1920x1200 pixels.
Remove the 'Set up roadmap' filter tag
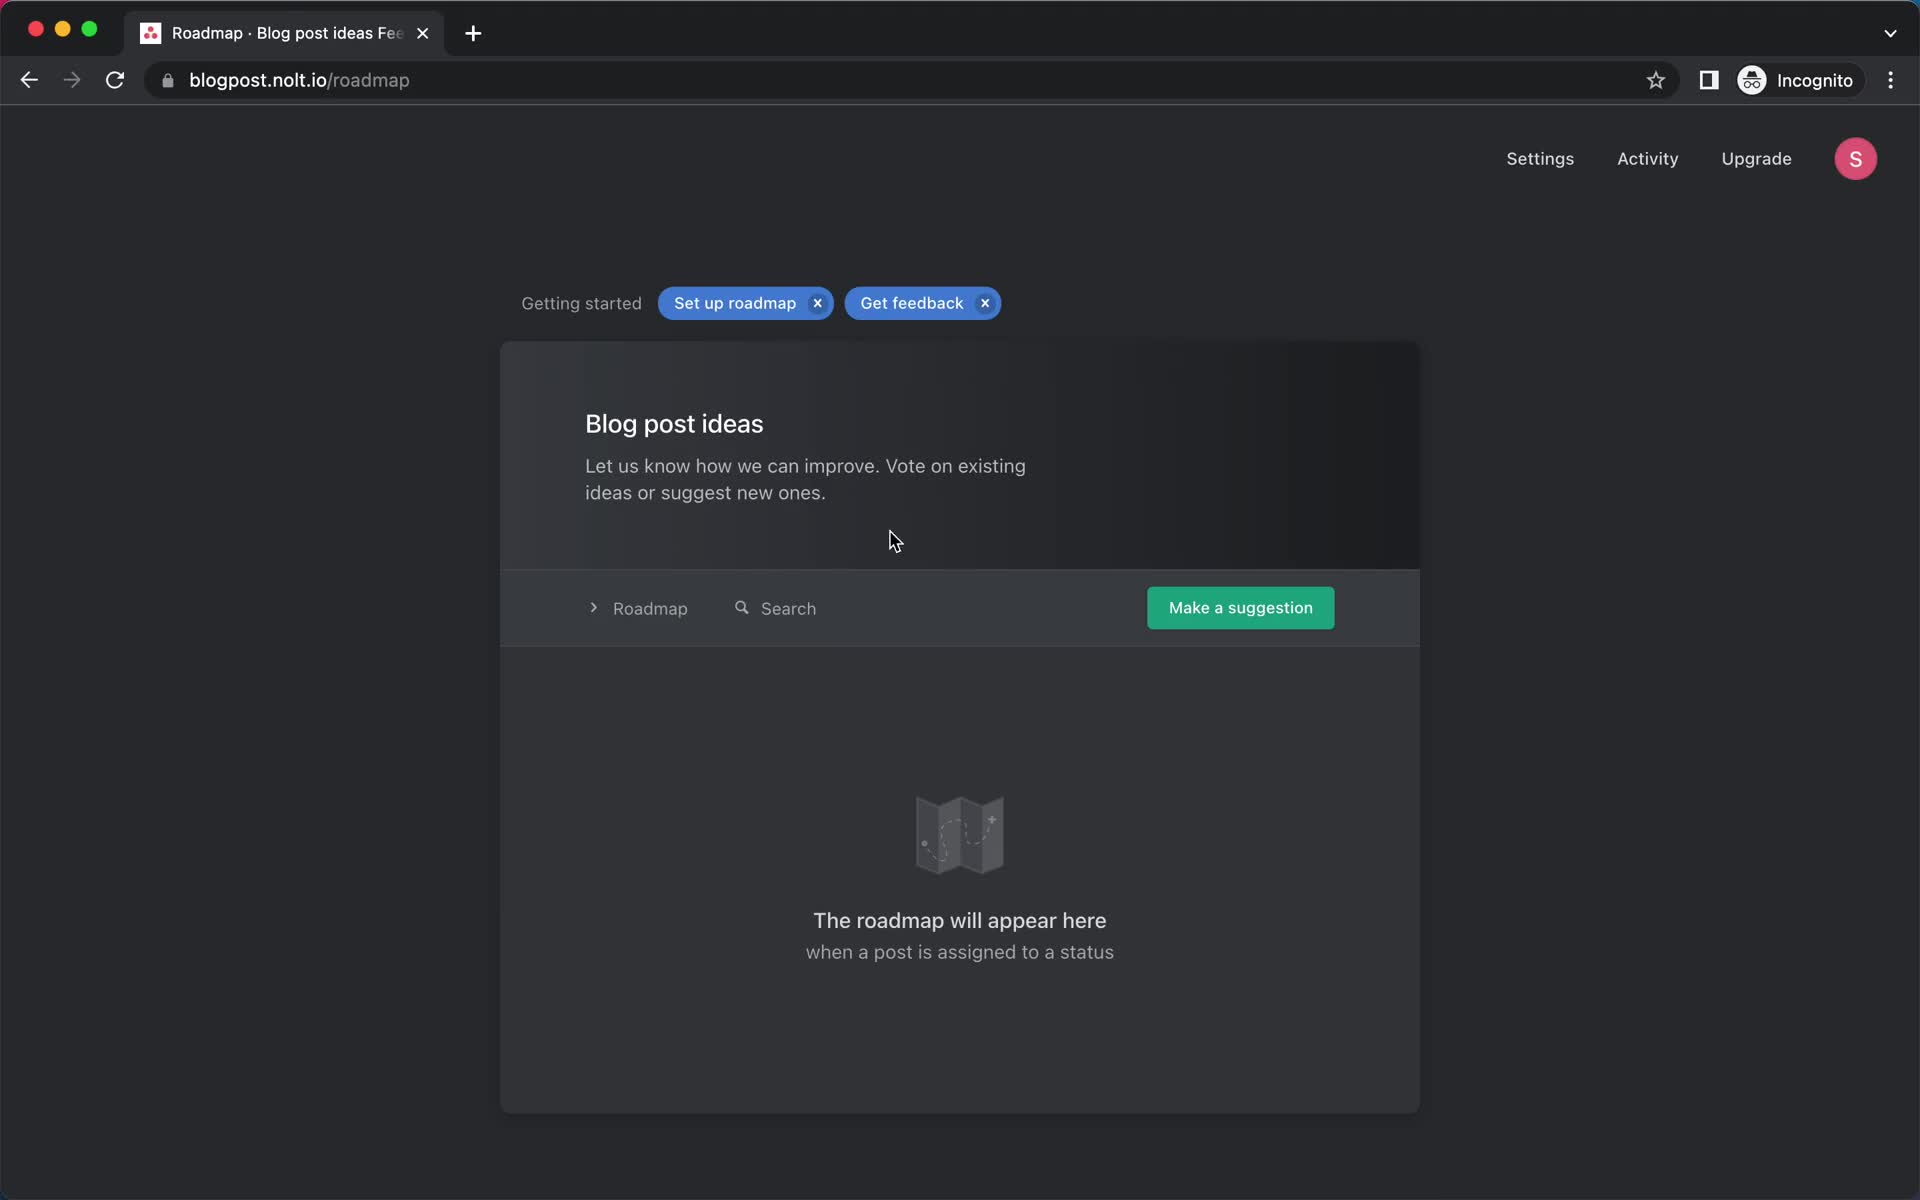pyautogui.click(x=817, y=303)
